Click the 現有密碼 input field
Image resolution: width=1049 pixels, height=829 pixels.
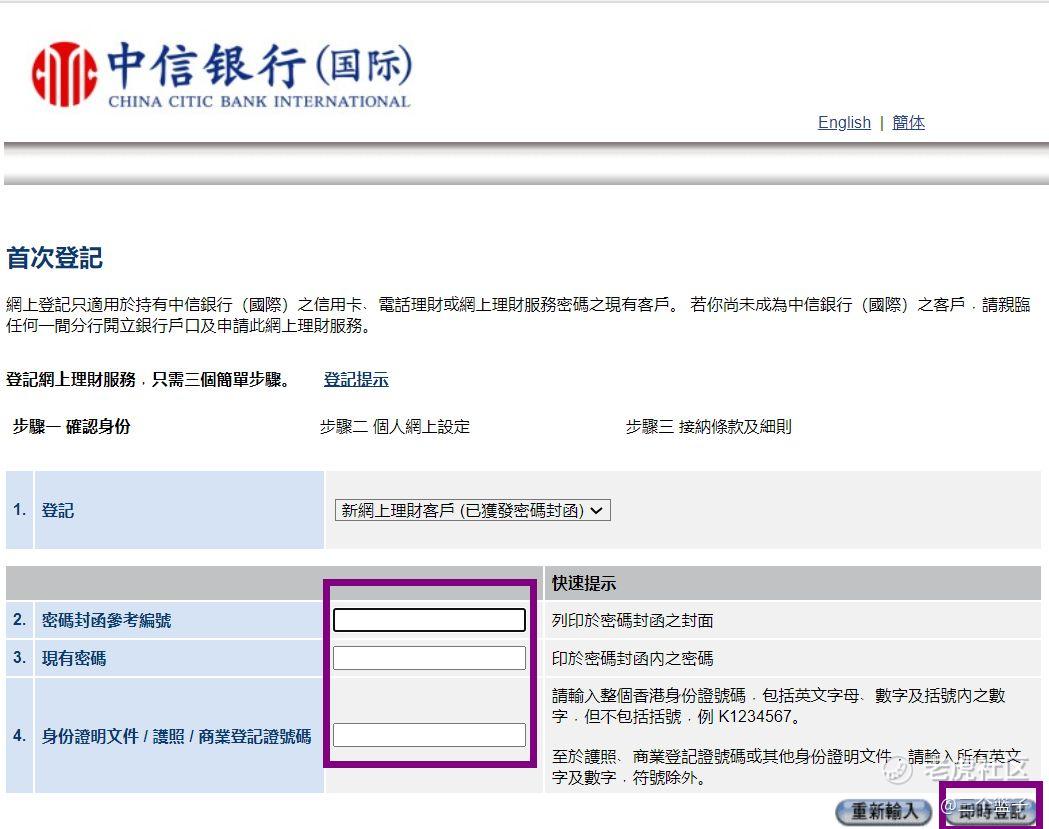[x=430, y=658]
